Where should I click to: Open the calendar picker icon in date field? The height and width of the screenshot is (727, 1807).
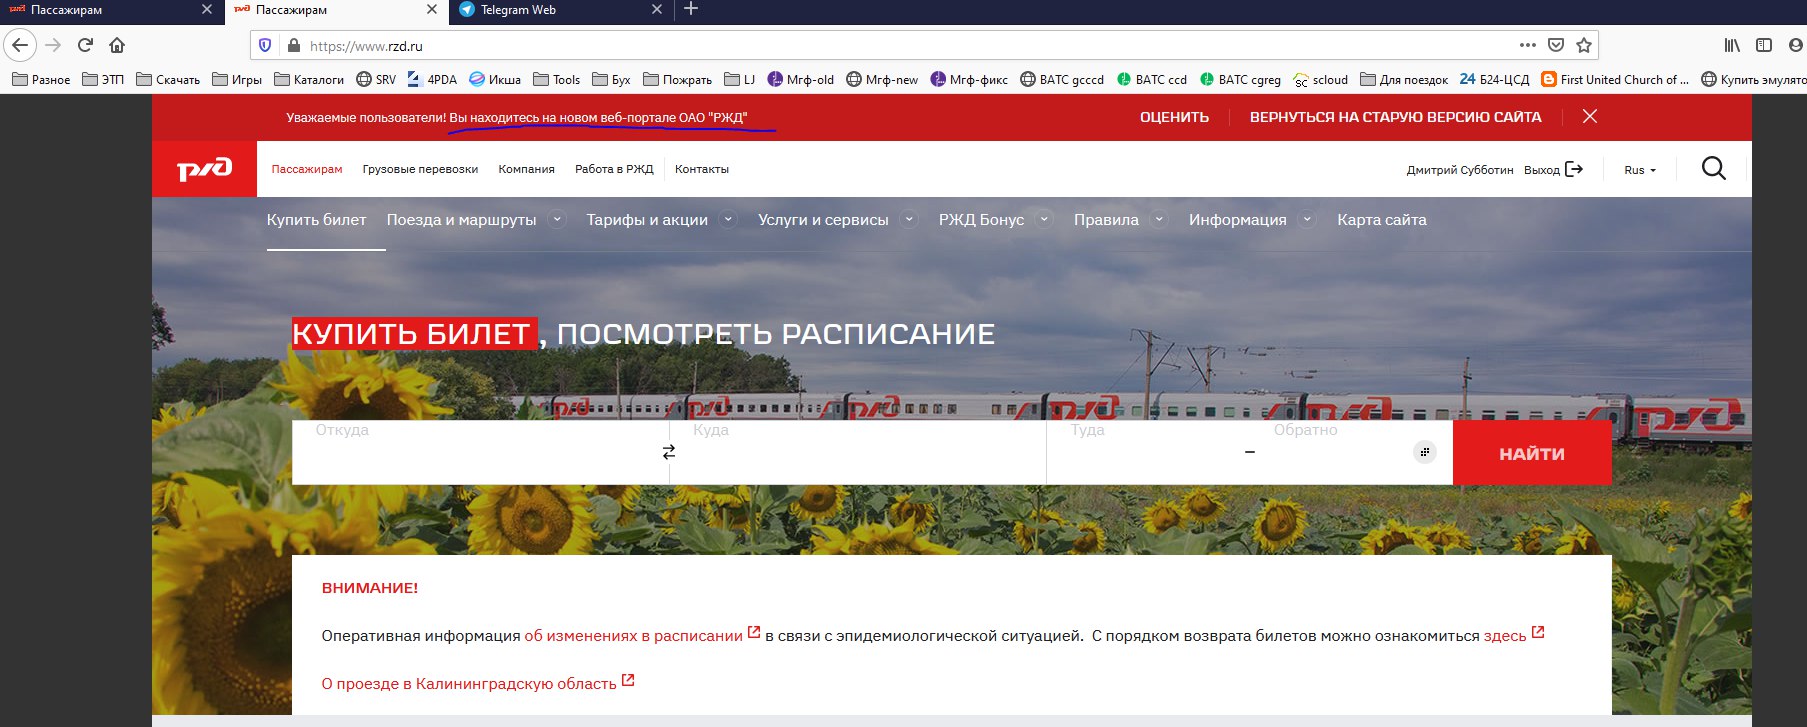[1424, 452]
